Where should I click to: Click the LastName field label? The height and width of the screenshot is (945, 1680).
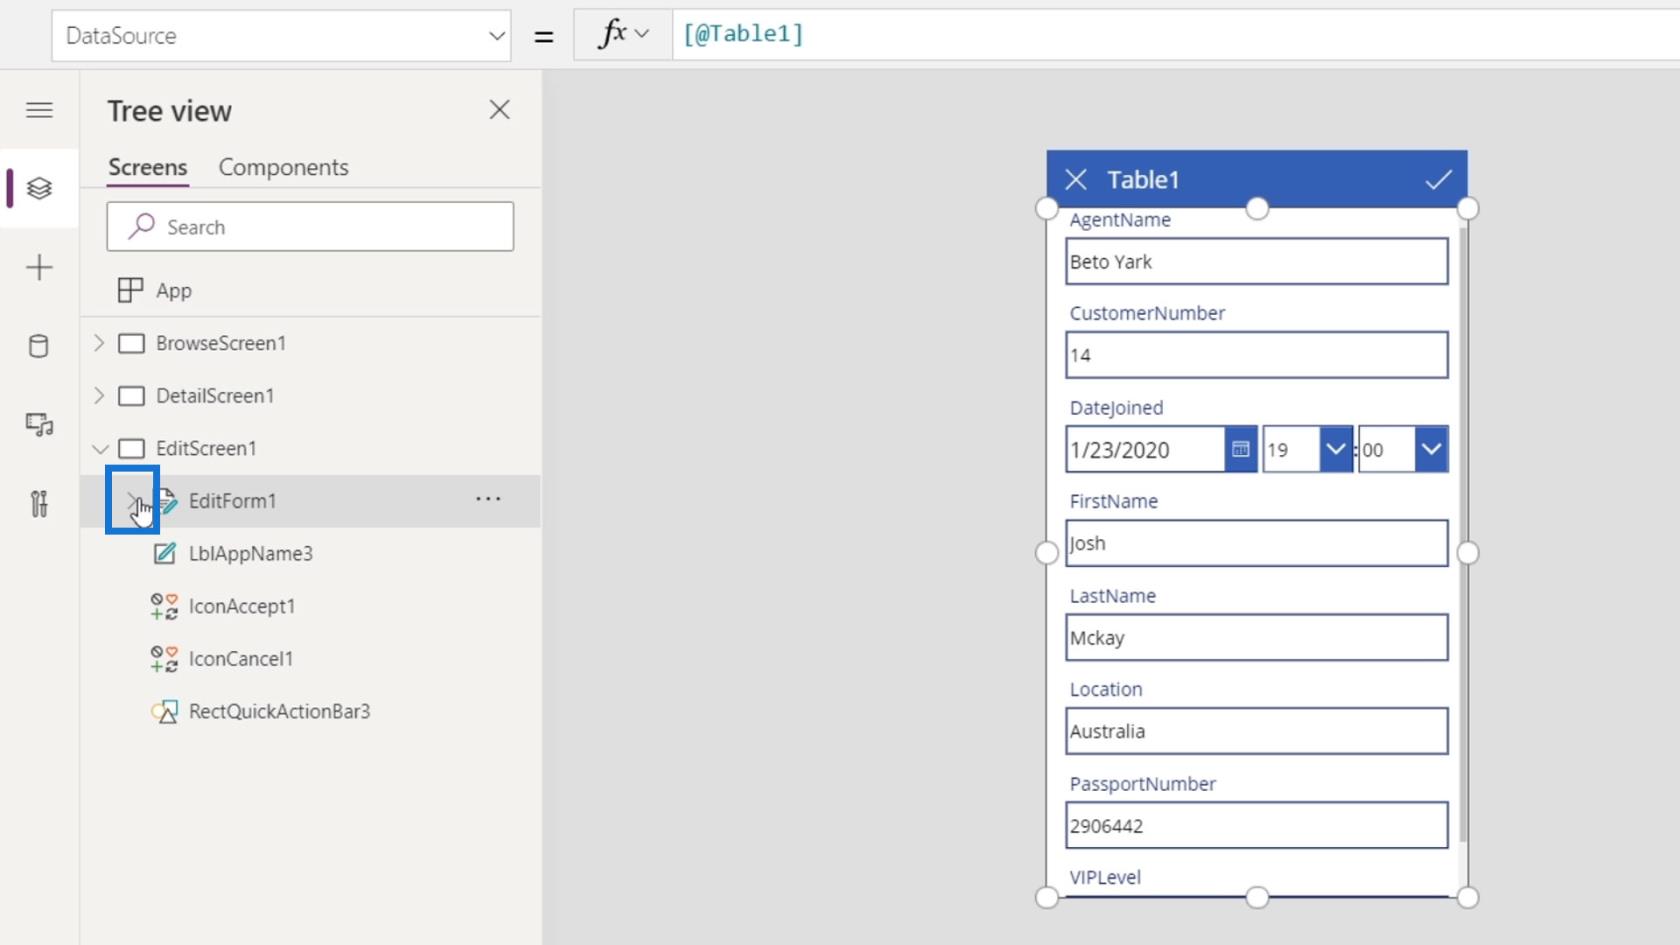(x=1112, y=596)
